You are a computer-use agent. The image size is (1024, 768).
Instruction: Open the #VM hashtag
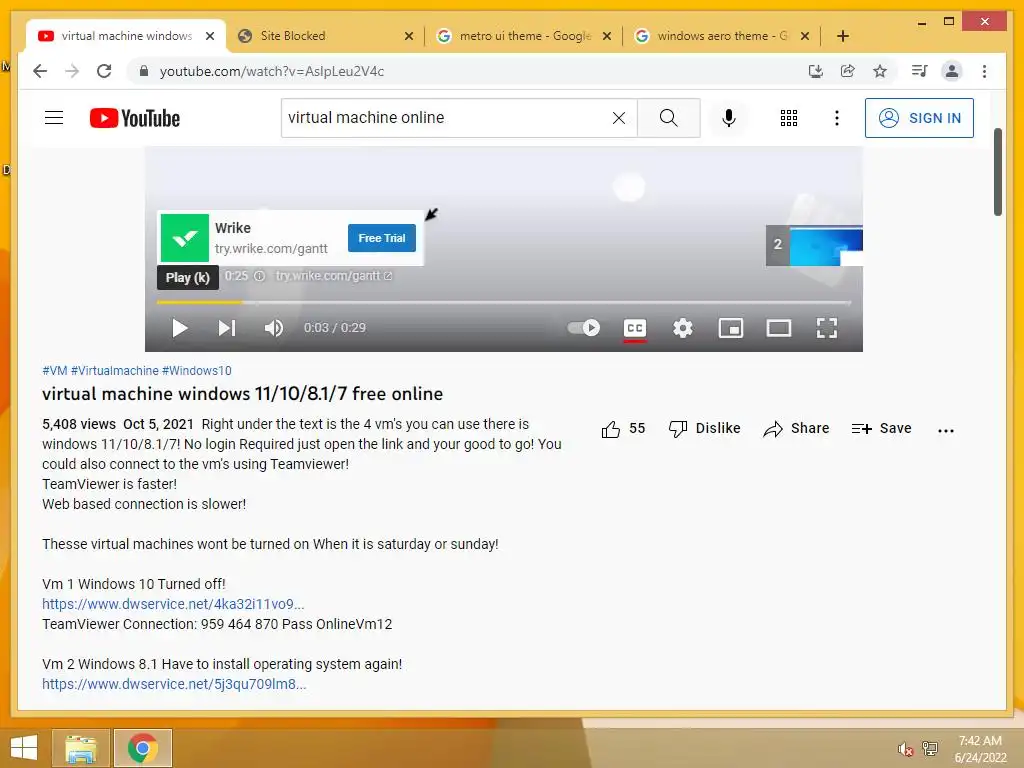55,370
